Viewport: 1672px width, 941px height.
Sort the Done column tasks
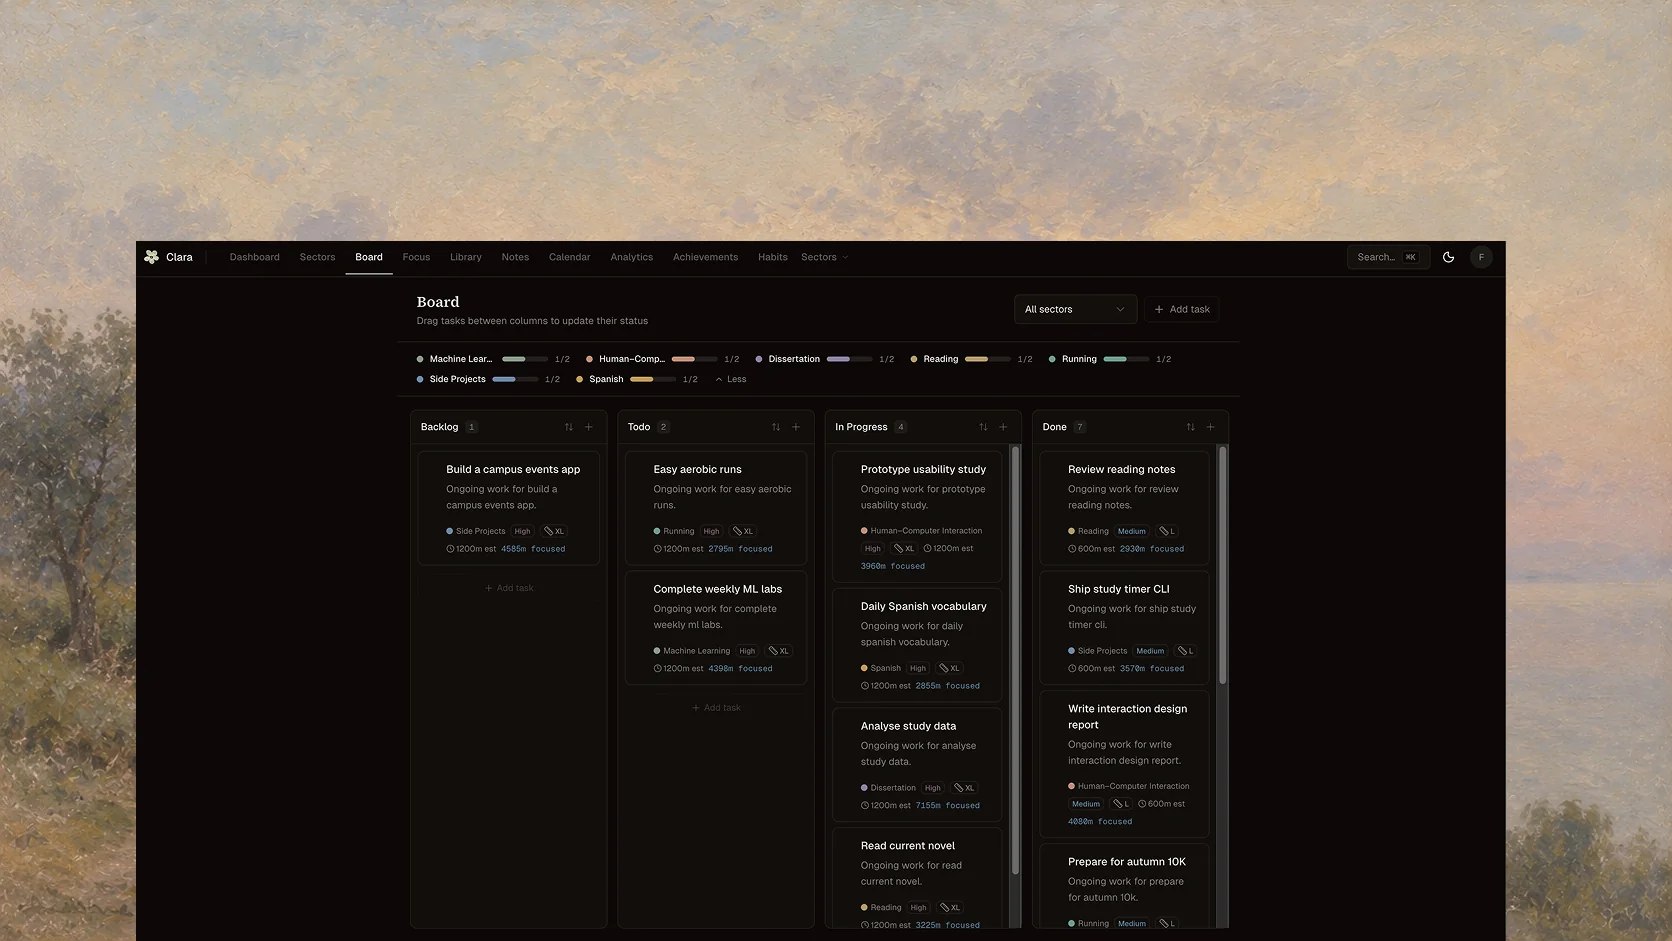(x=1190, y=427)
